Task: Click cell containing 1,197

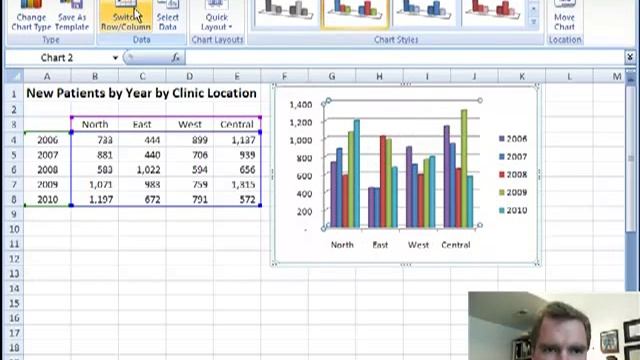Action: pyautogui.click(x=95, y=200)
